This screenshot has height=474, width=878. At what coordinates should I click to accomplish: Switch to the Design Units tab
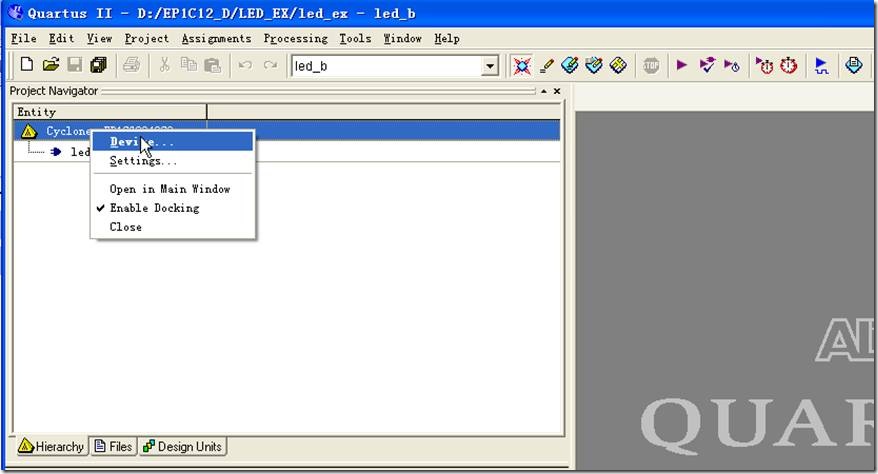click(x=182, y=447)
